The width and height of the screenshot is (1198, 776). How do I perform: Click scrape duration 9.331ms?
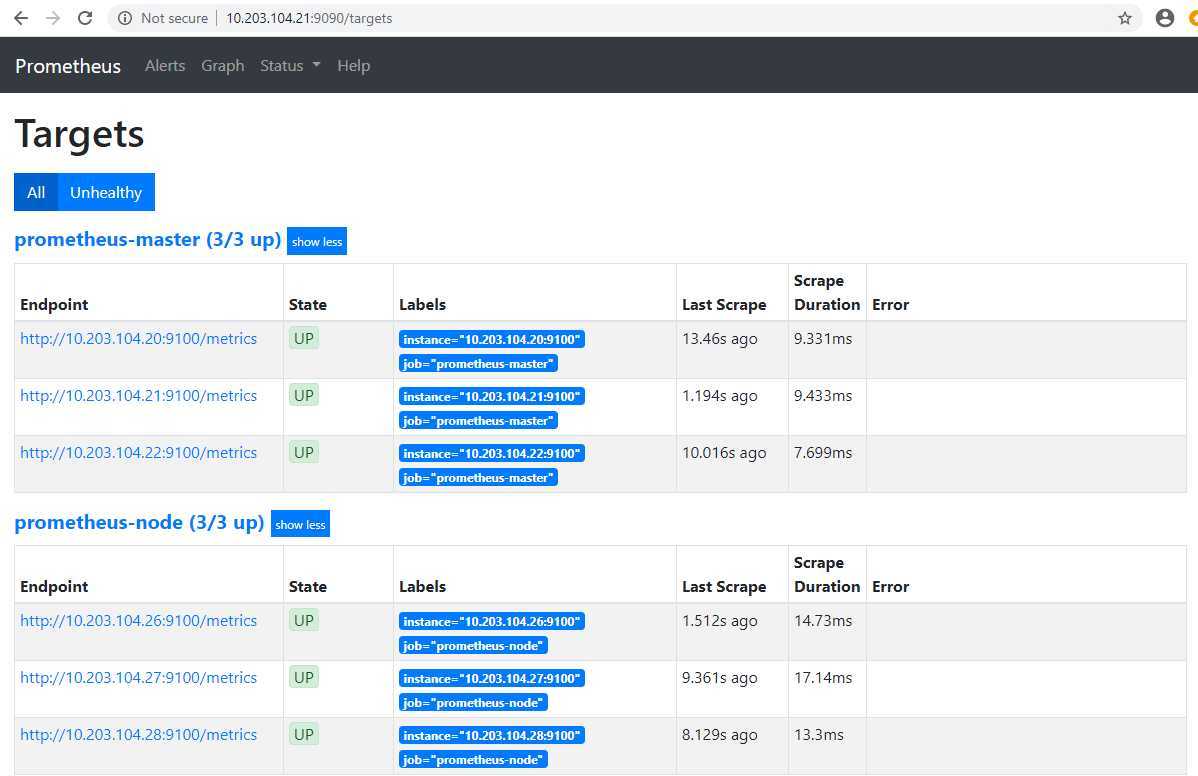tap(823, 338)
